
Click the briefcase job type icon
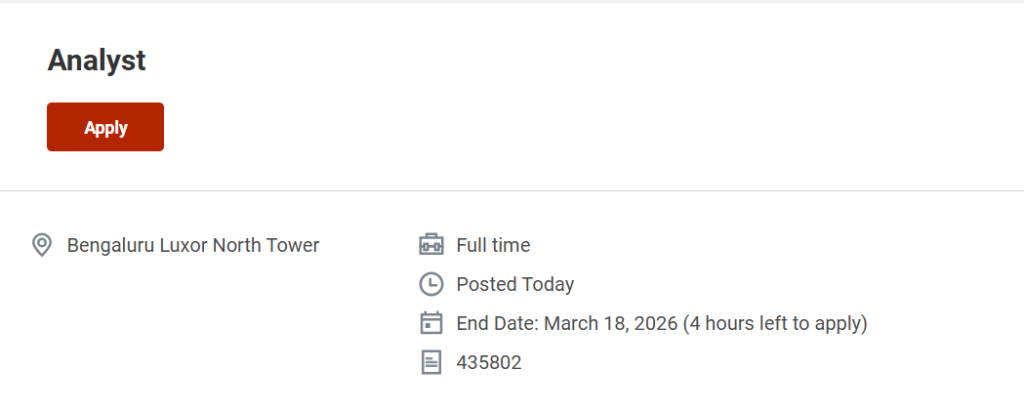click(431, 245)
